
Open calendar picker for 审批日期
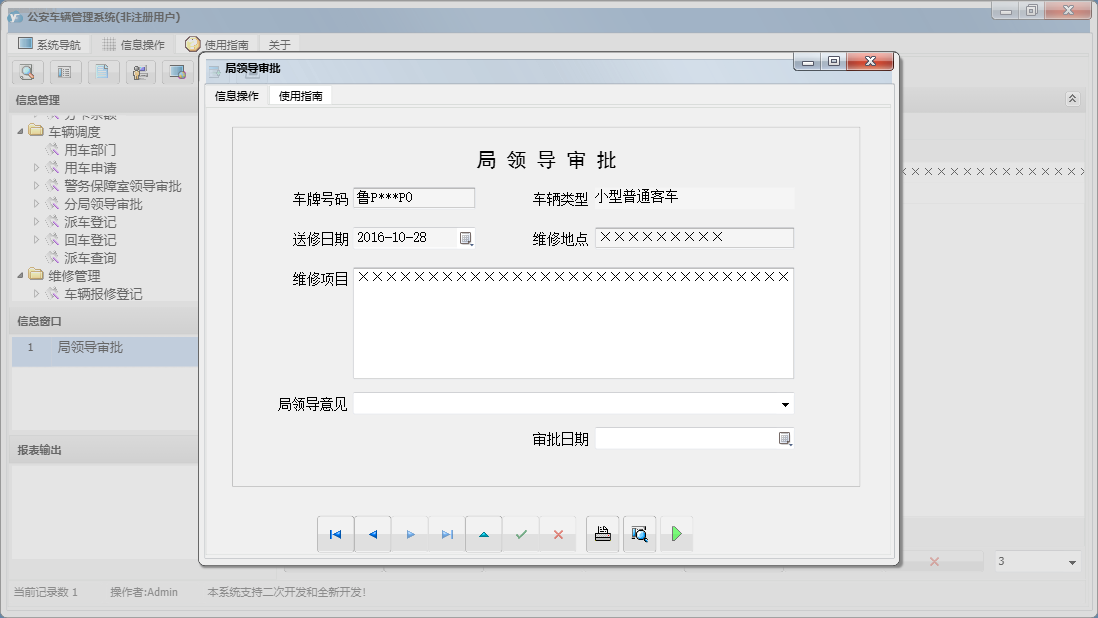785,439
